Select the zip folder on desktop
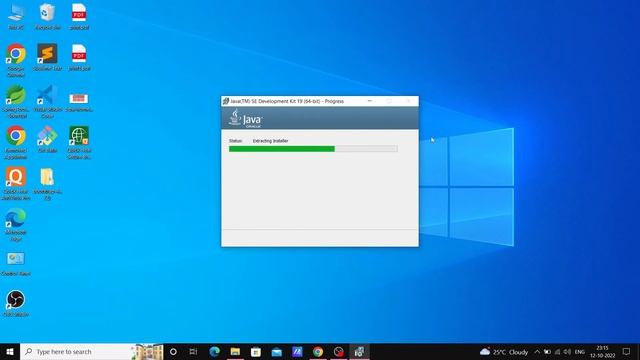 click(x=47, y=183)
